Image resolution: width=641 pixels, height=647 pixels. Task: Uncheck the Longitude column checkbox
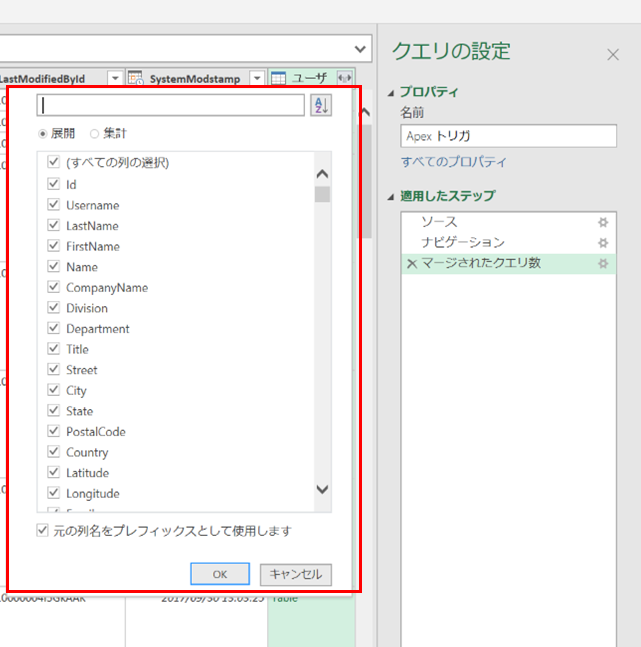[54, 493]
